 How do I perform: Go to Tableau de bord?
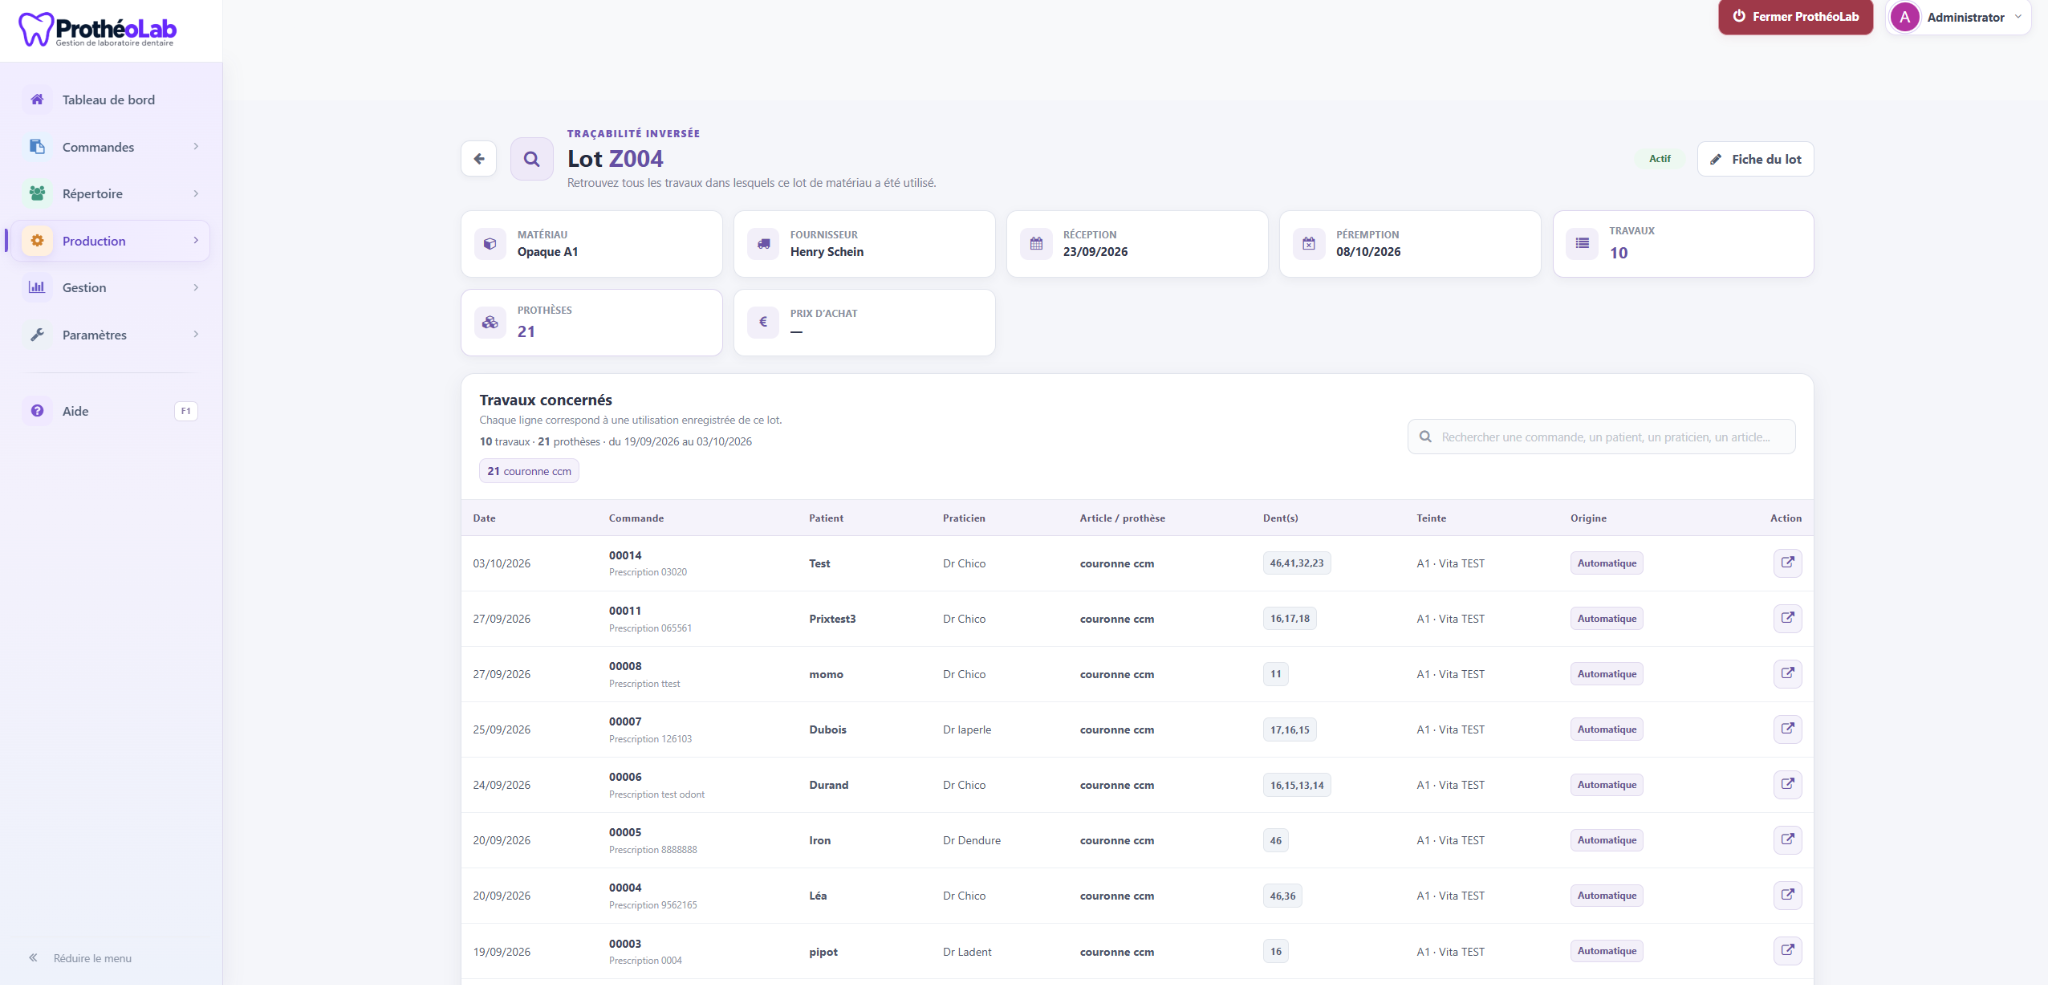[x=110, y=100]
